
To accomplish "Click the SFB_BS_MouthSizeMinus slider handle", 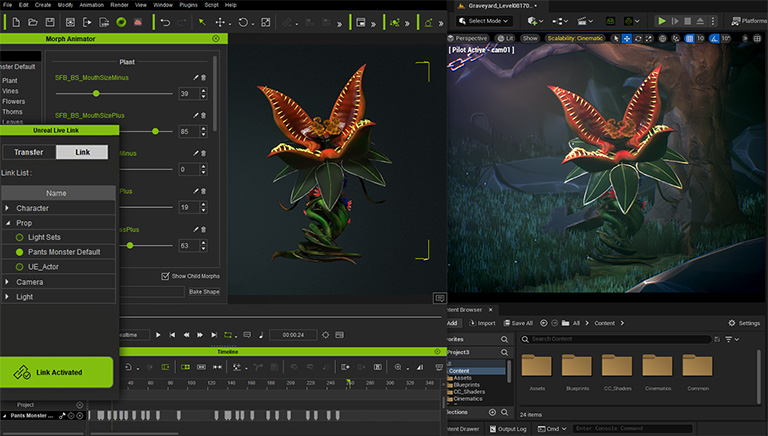I will [97, 93].
